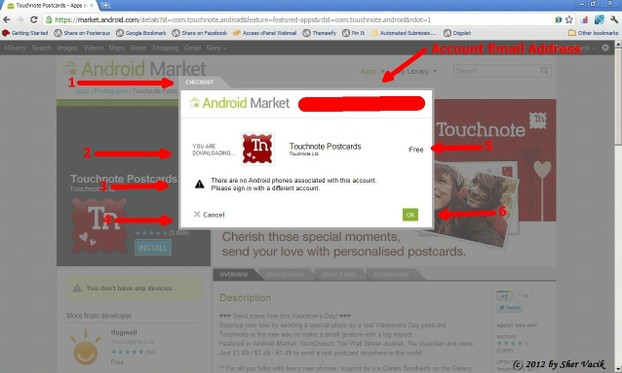
Task: Click the page vertical scrollbar
Action: pos(618,206)
